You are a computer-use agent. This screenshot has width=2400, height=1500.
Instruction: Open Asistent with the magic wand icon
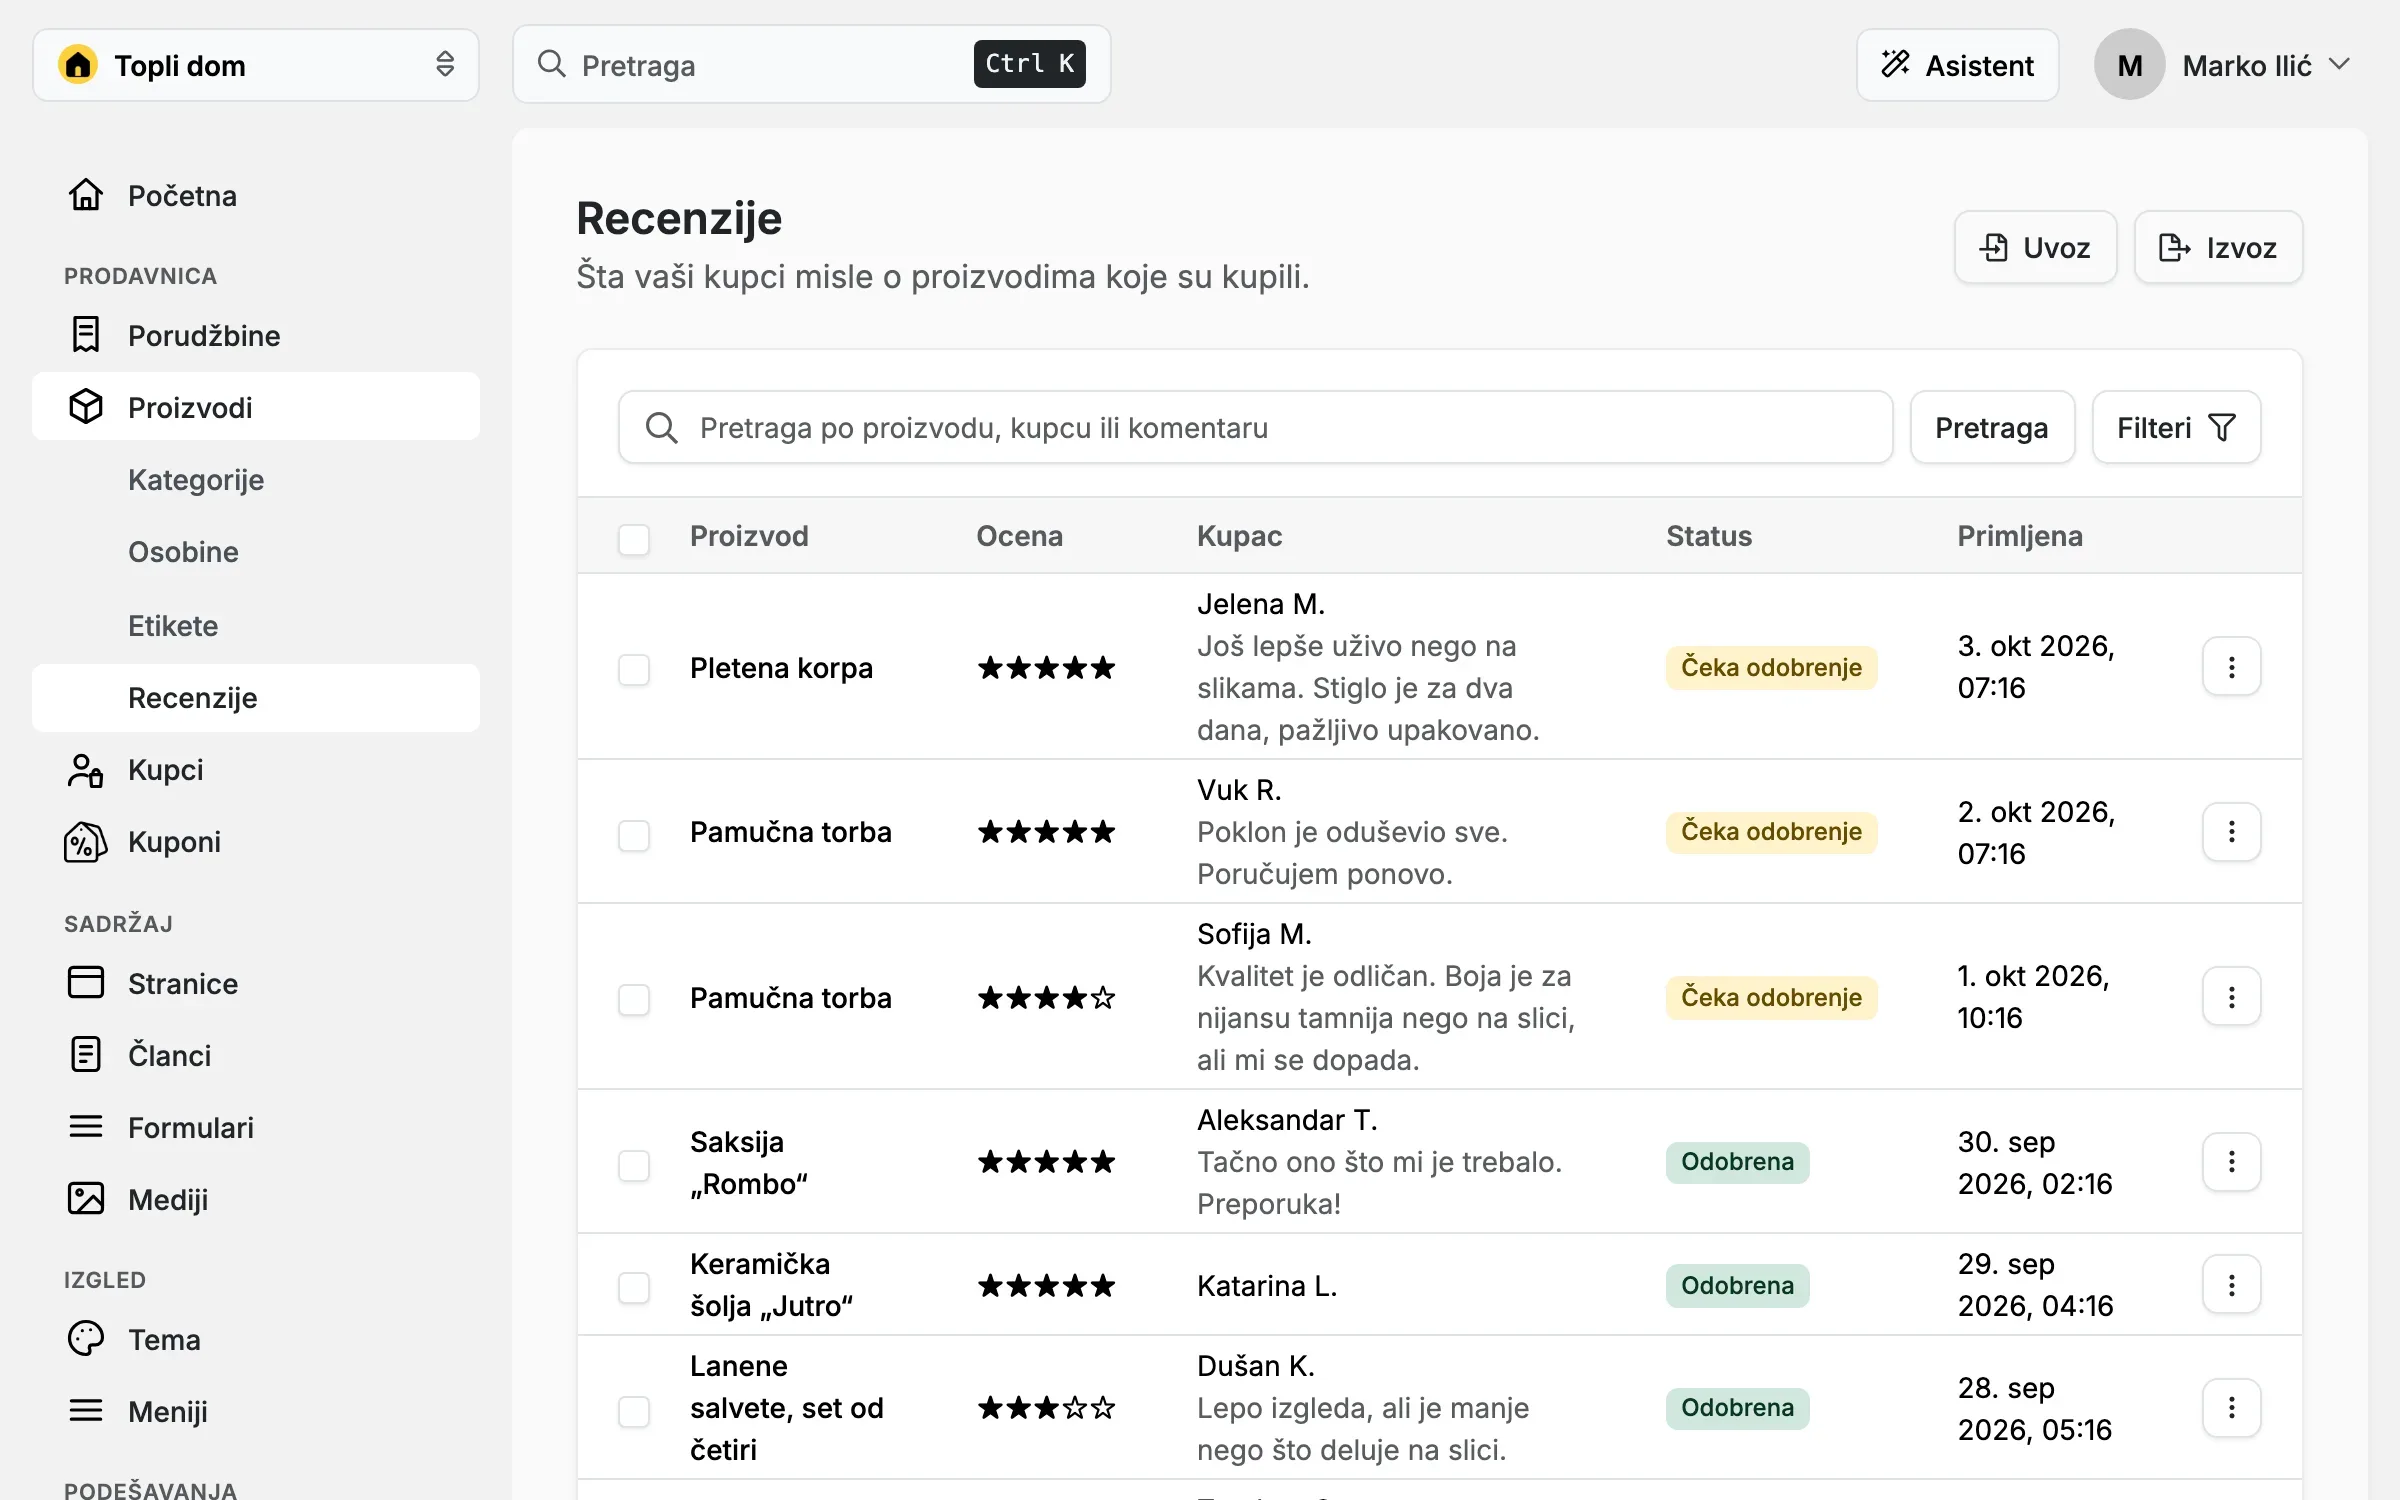coord(1957,65)
